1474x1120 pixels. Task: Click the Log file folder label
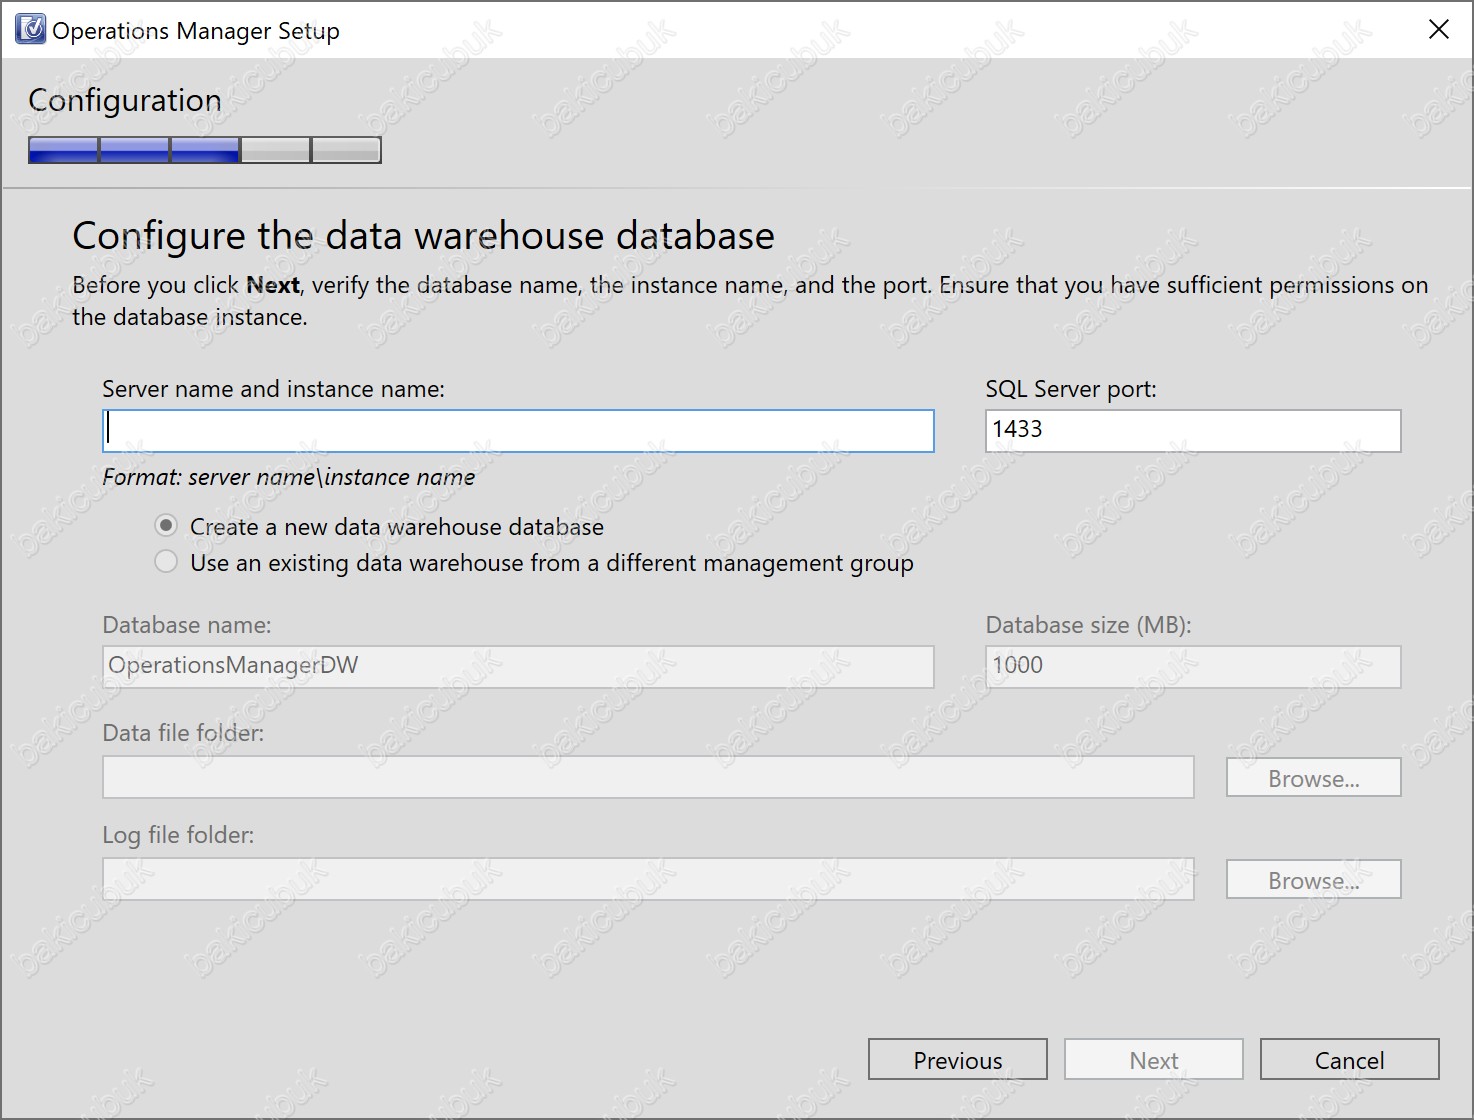tap(179, 835)
